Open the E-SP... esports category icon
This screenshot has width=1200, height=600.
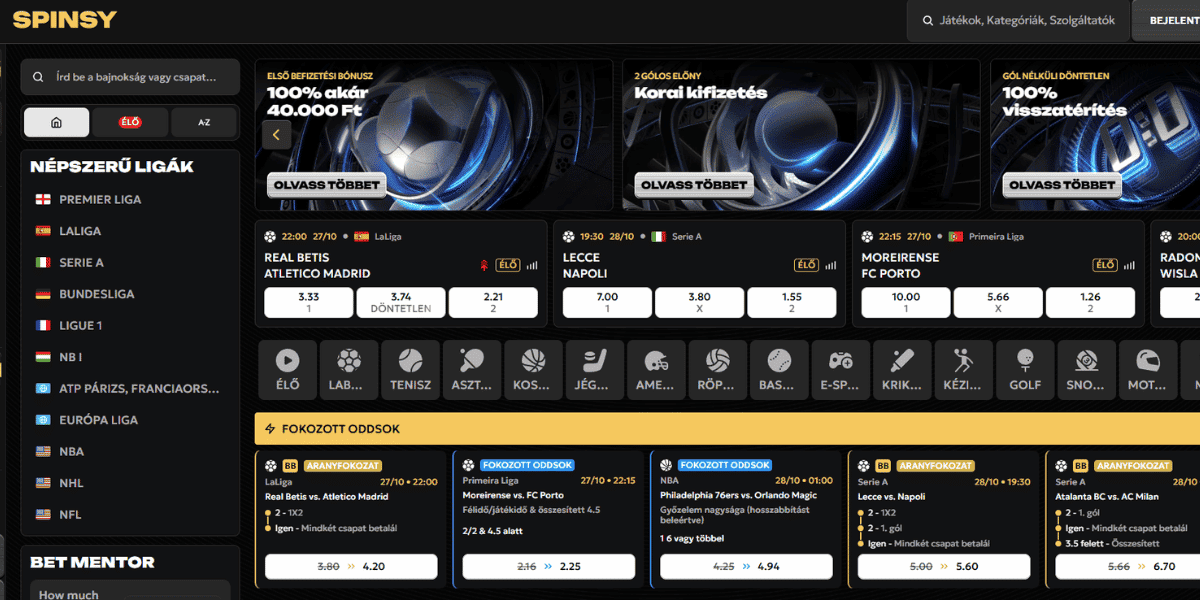point(841,370)
